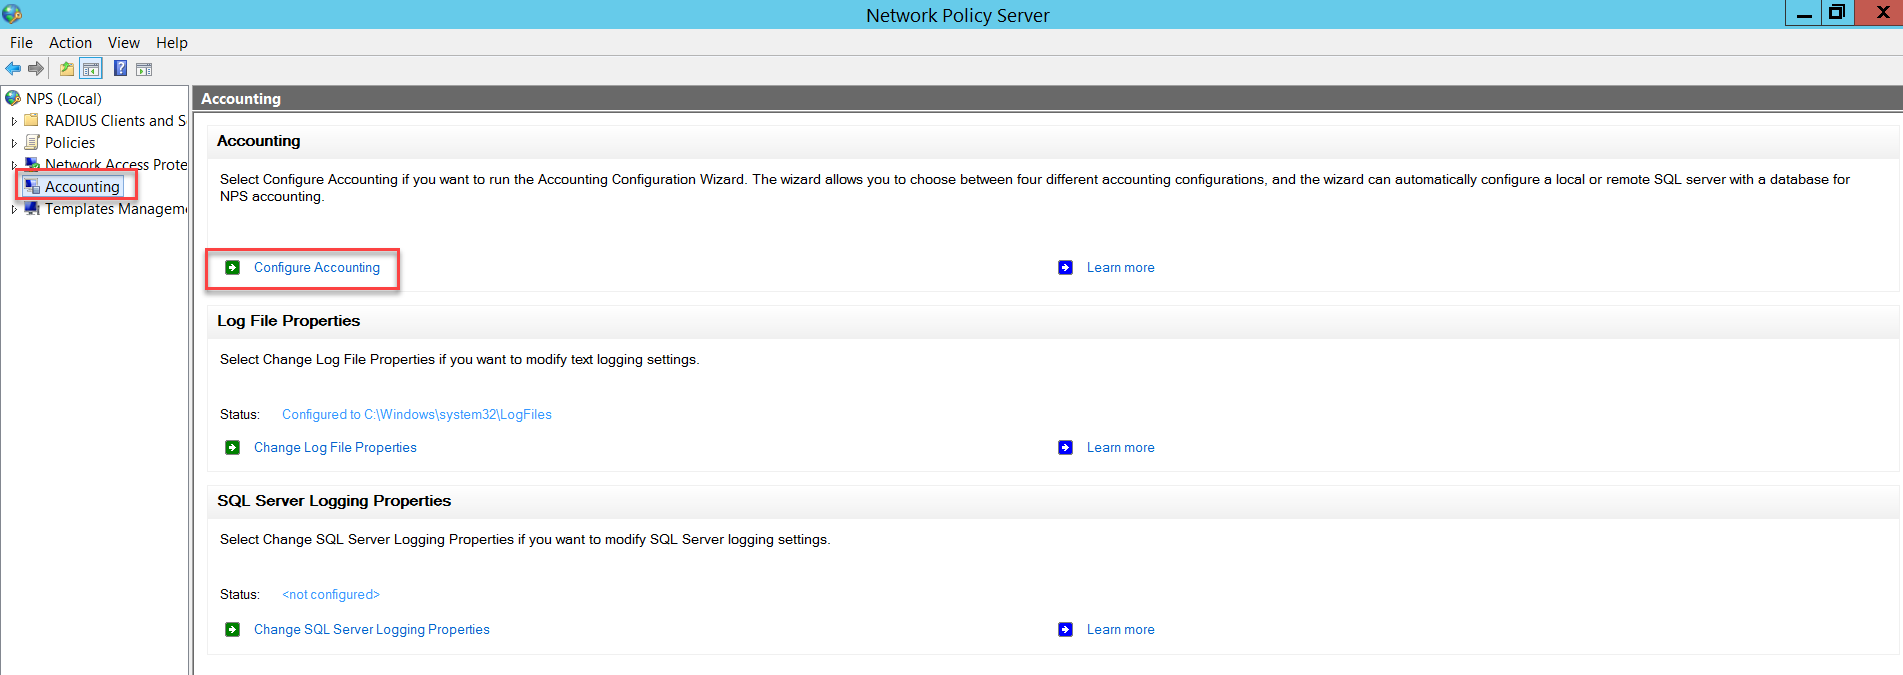Click the Network Access Protection node icon
The width and height of the screenshot is (1903, 675).
(32, 164)
